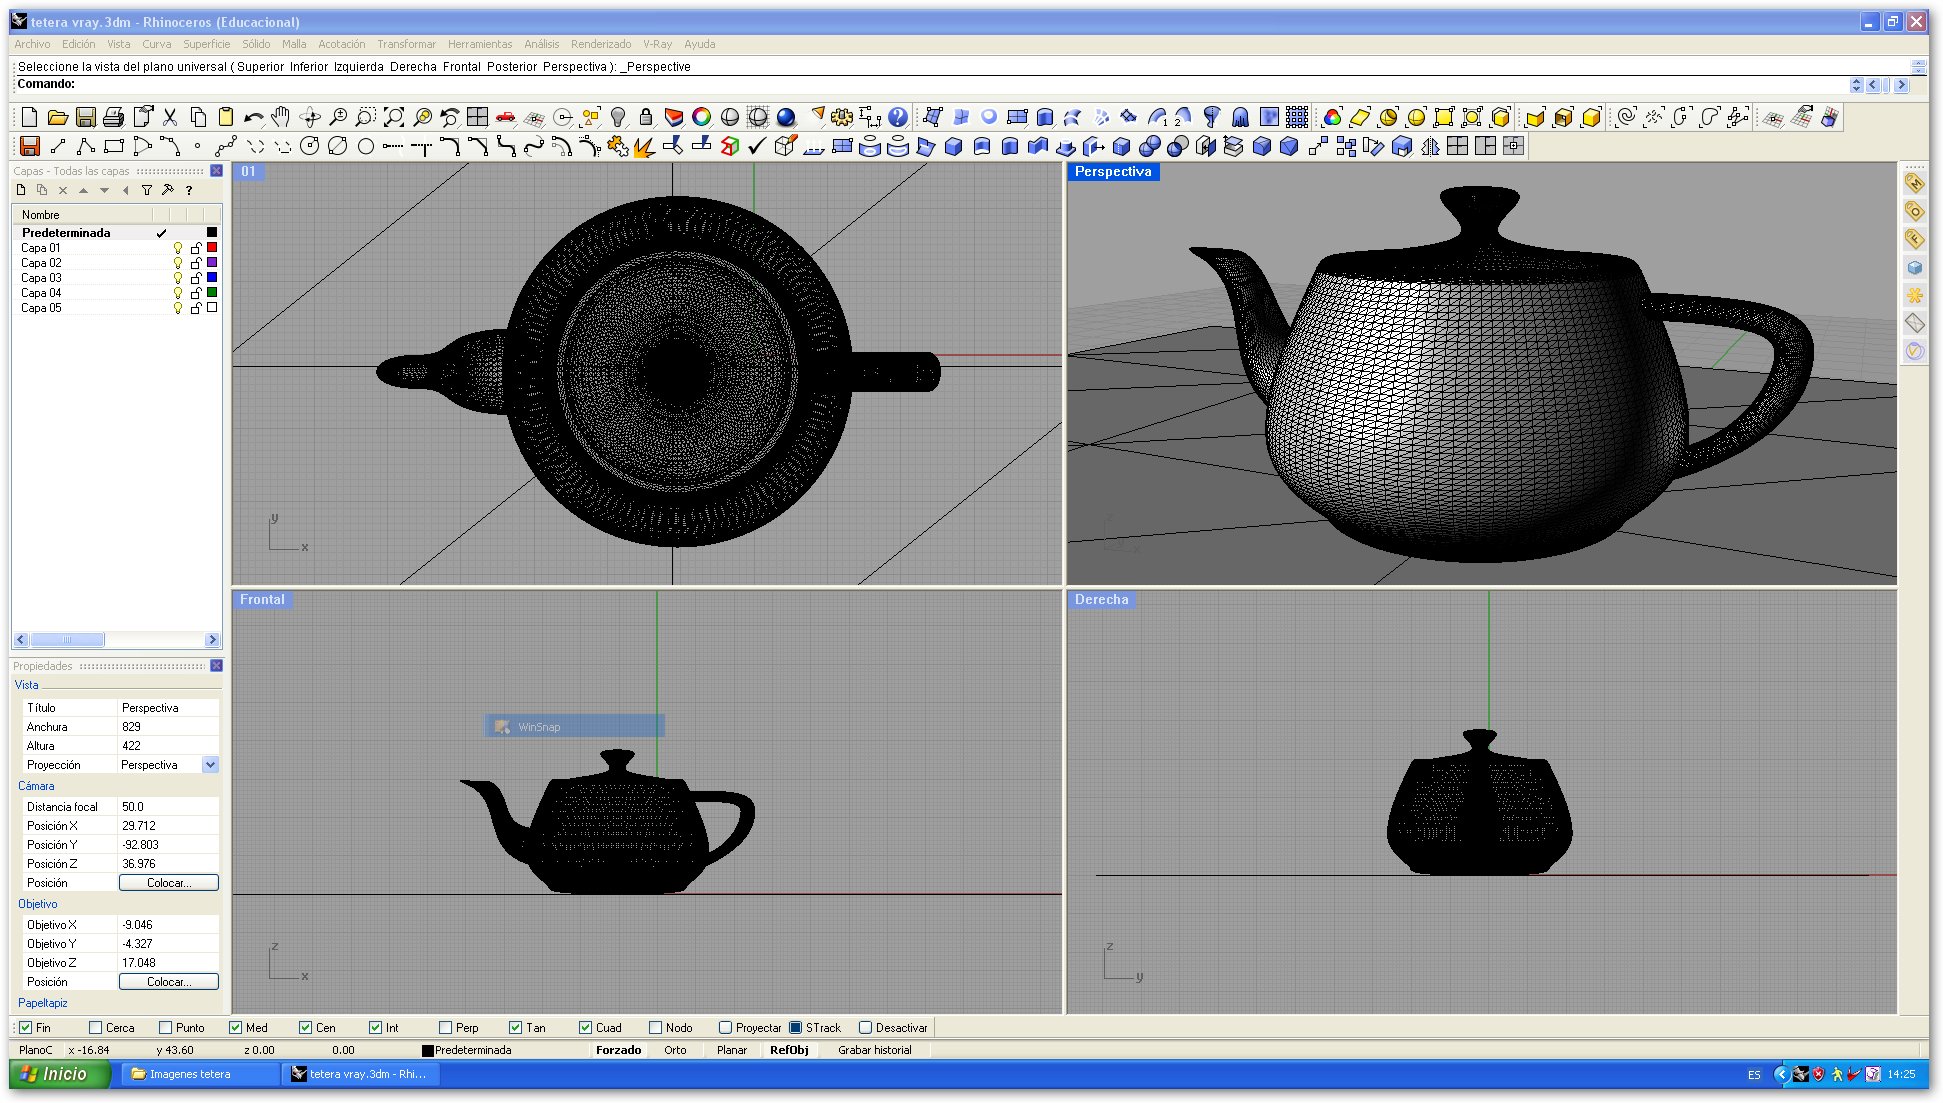Click the Rectangle drawing tool
This screenshot has height=1103, width=1943.
(114, 147)
